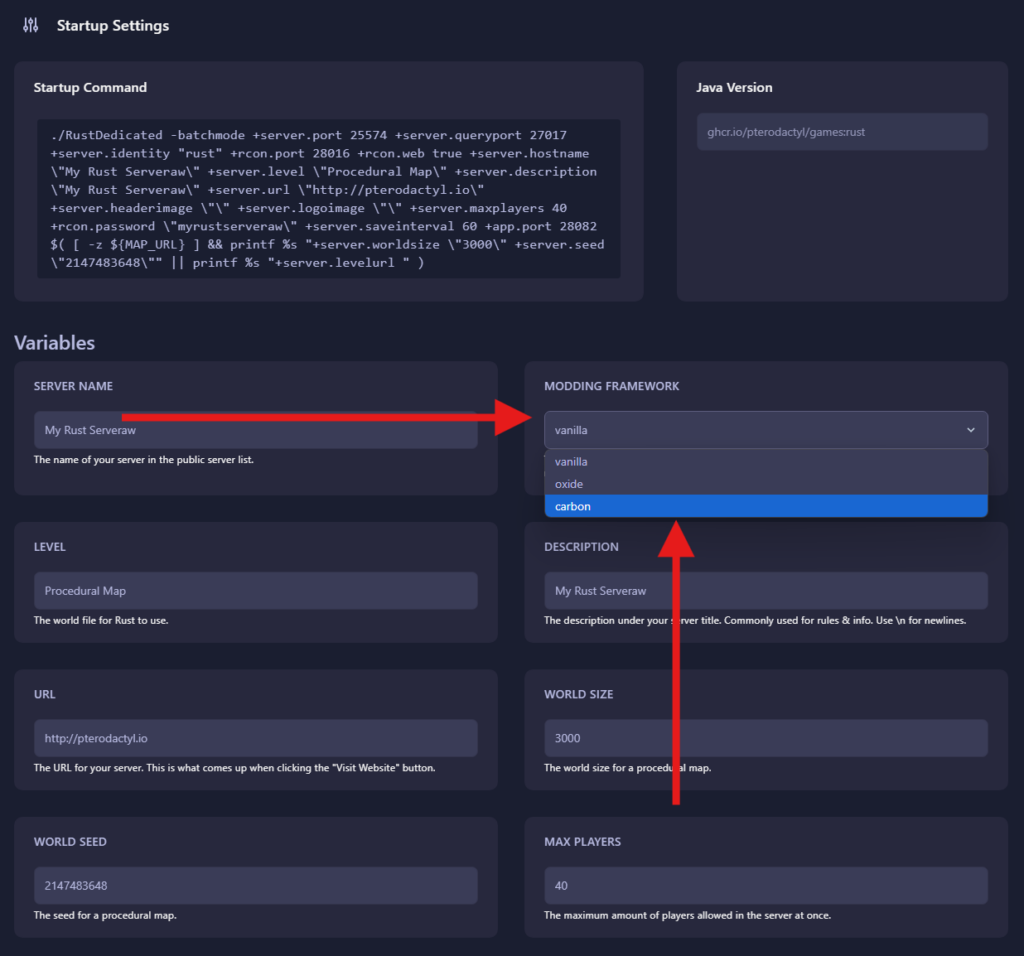1024x956 pixels.
Task: Focus the Level field containing Procedural Map
Action: click(x=255, y=591)
